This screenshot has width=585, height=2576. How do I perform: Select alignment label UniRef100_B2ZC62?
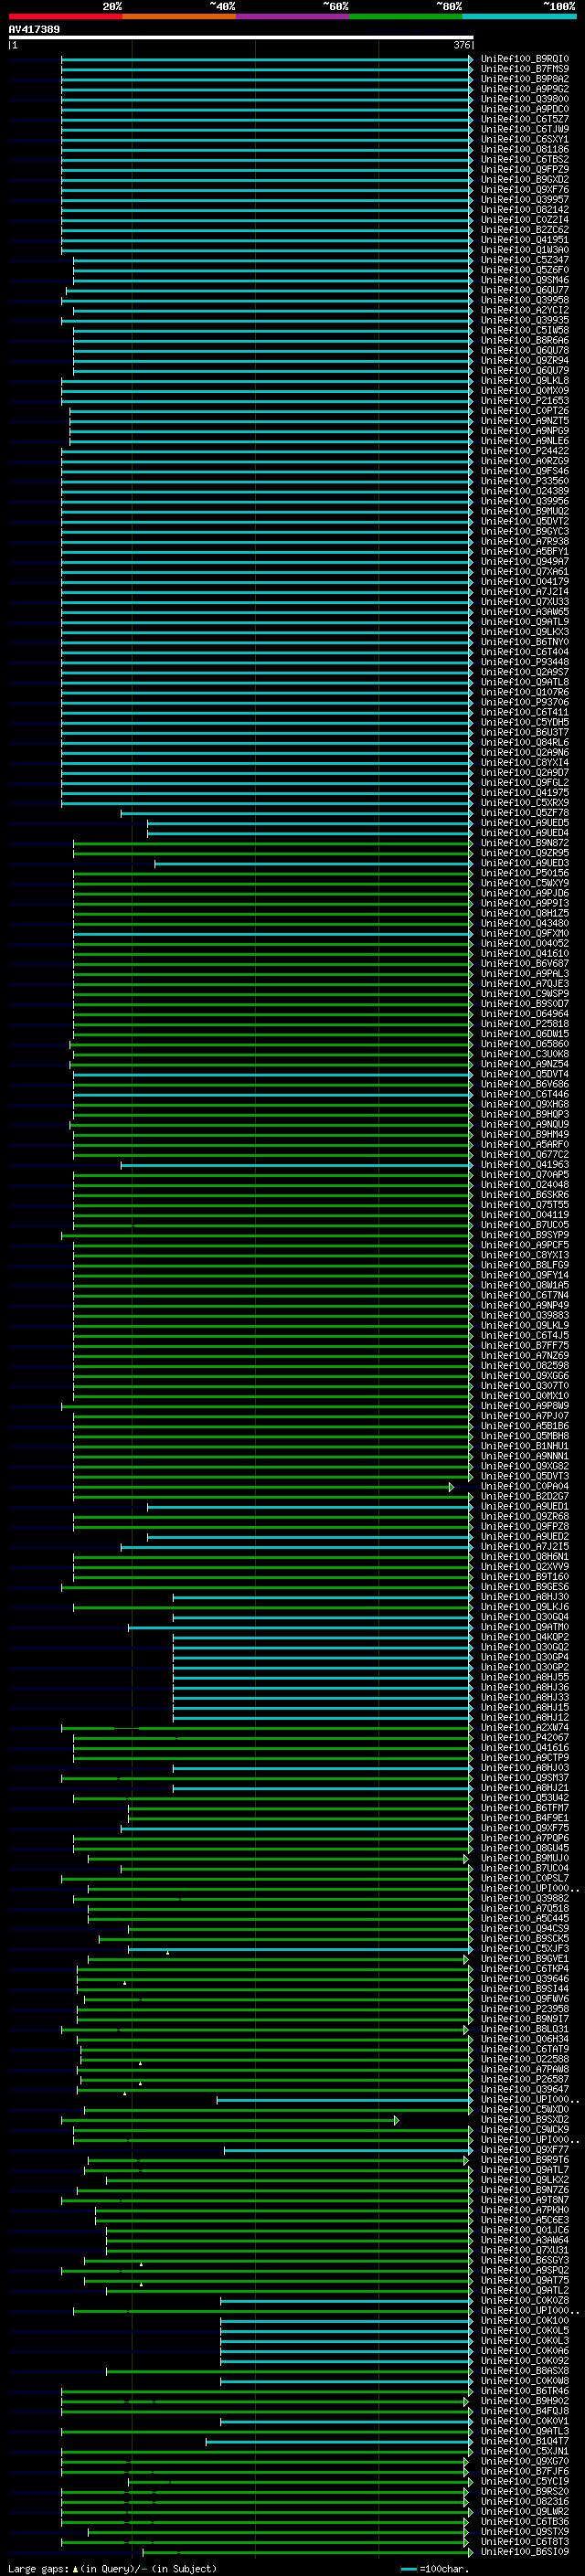(525, 230)
